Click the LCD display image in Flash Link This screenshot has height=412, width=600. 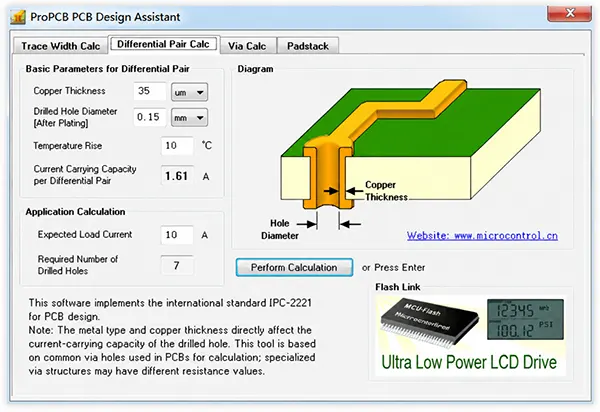(x=525, y=319)
